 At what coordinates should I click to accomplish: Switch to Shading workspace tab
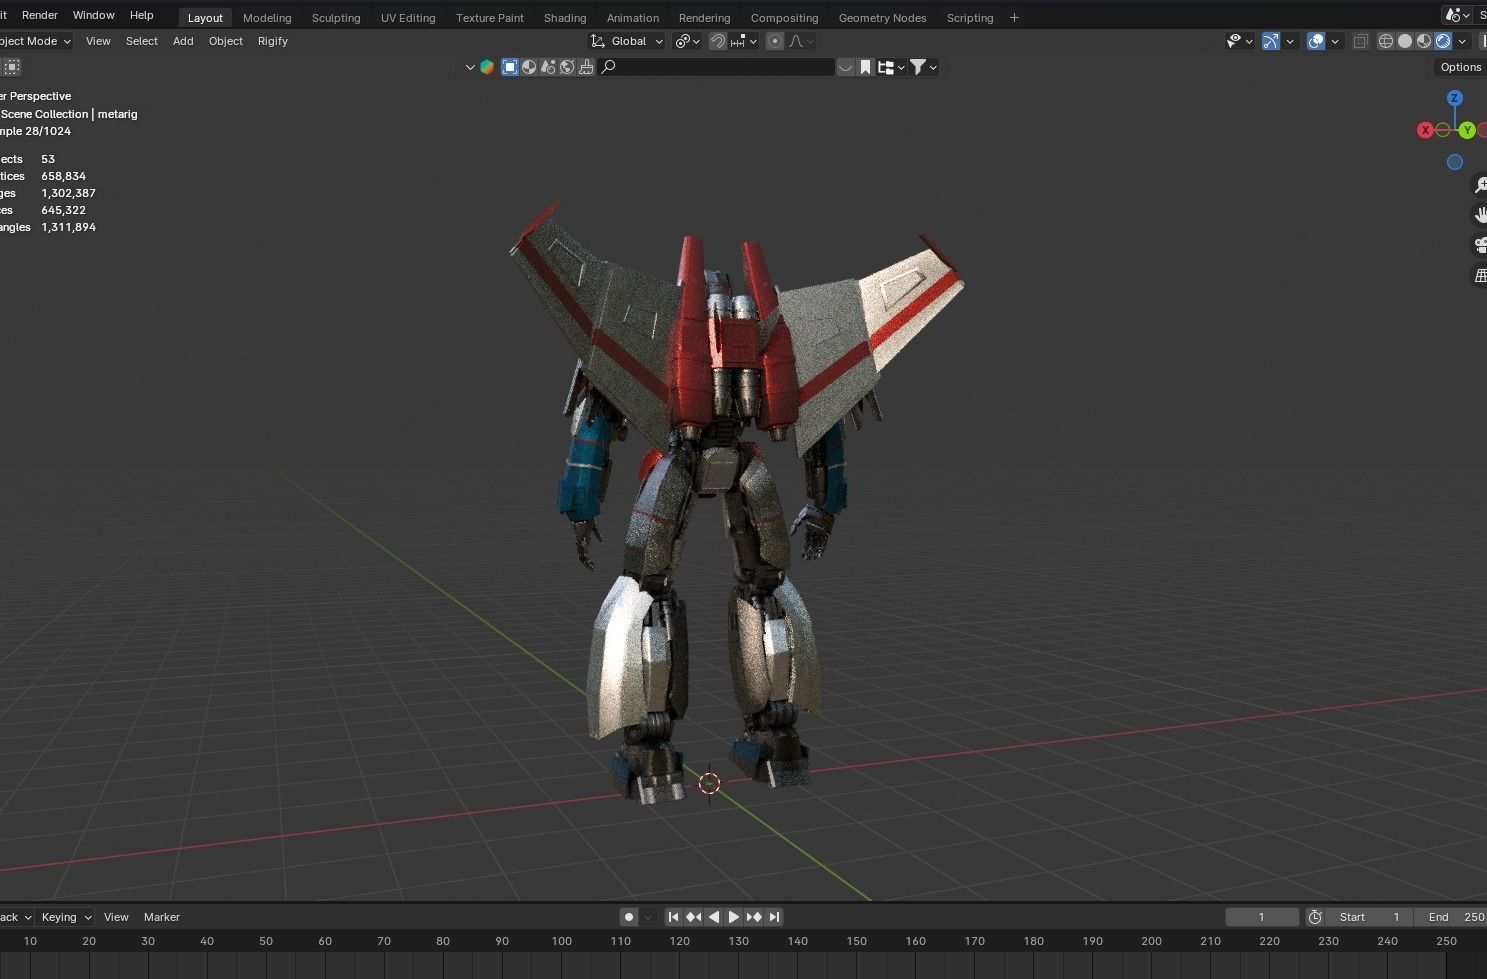[565, 18]
